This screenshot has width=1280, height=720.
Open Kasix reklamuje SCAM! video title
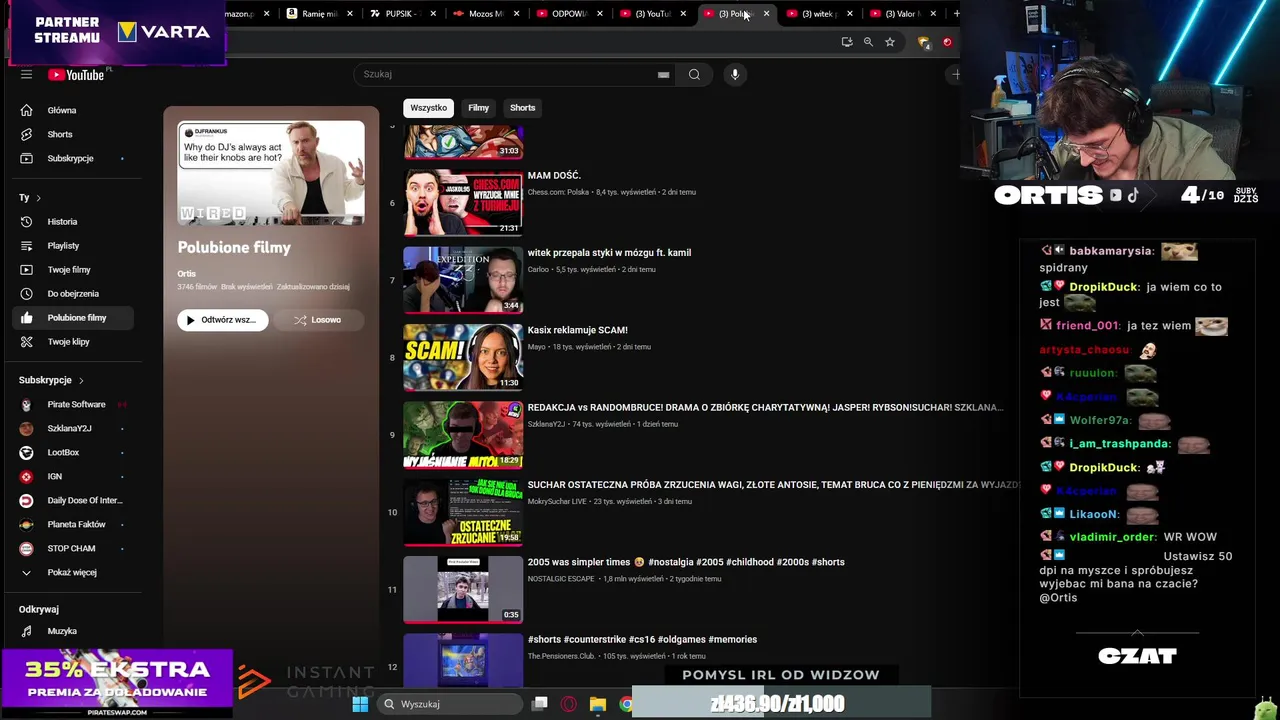(577, 330)
